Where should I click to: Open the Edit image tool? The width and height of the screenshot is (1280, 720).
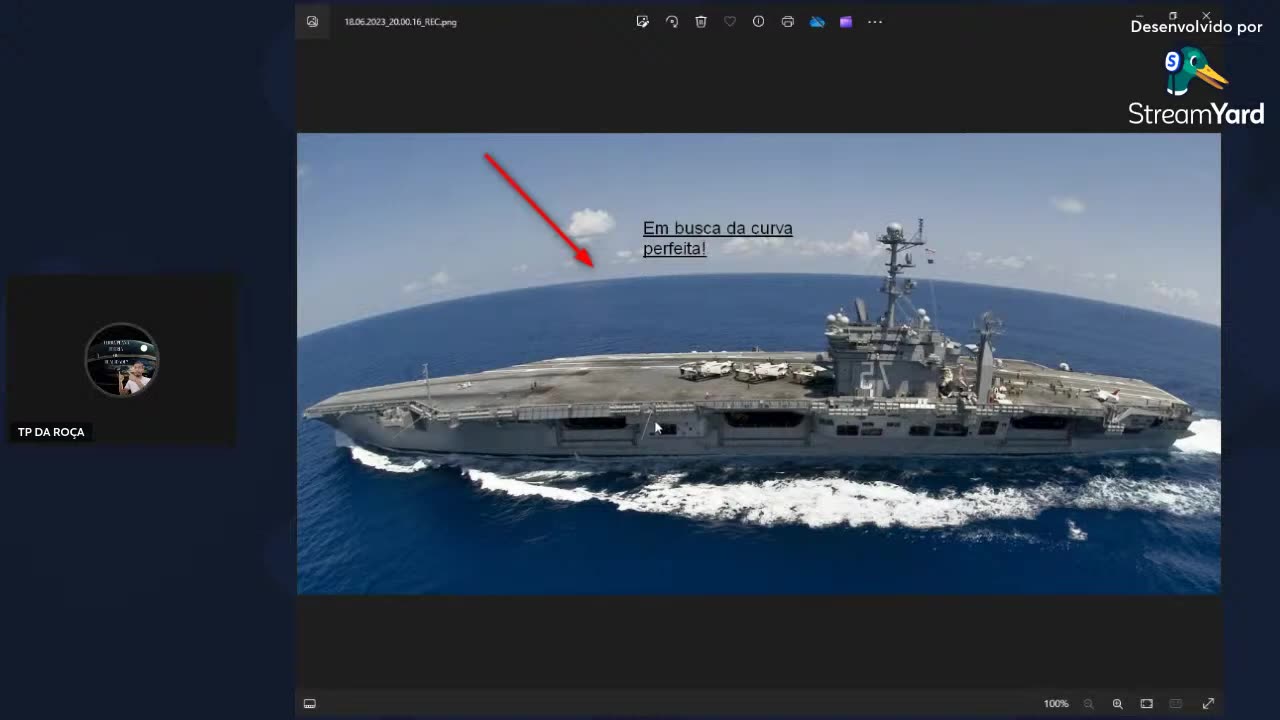(x=643, y=21)
